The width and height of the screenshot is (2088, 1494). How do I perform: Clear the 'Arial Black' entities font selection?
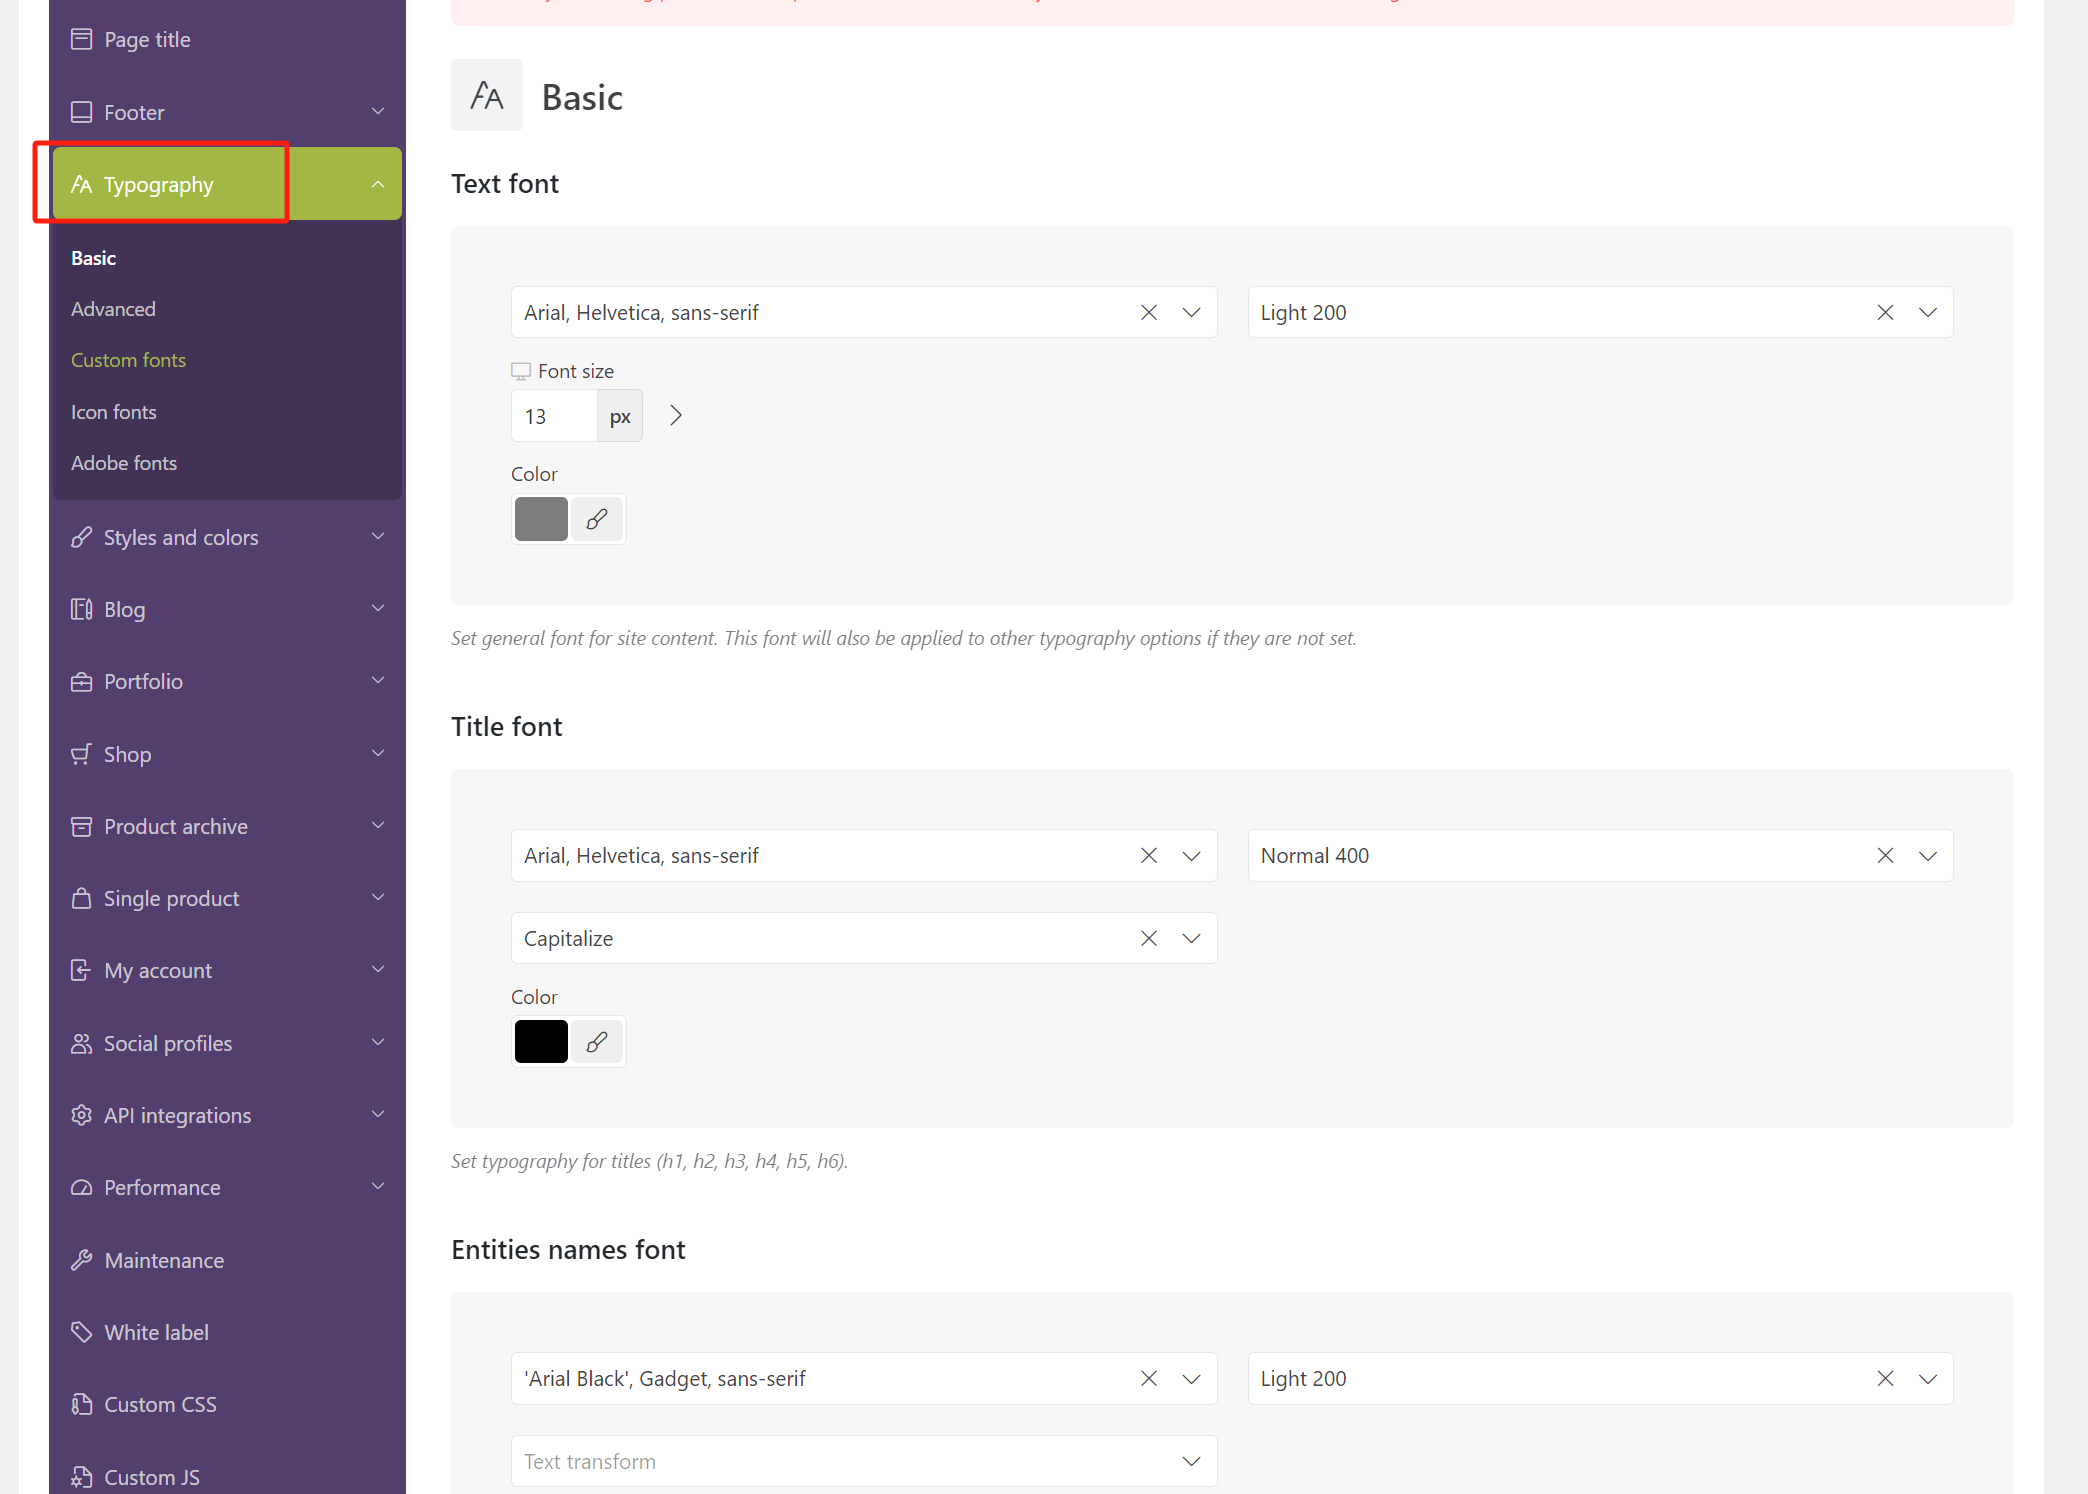(x=1149, y=1379)
